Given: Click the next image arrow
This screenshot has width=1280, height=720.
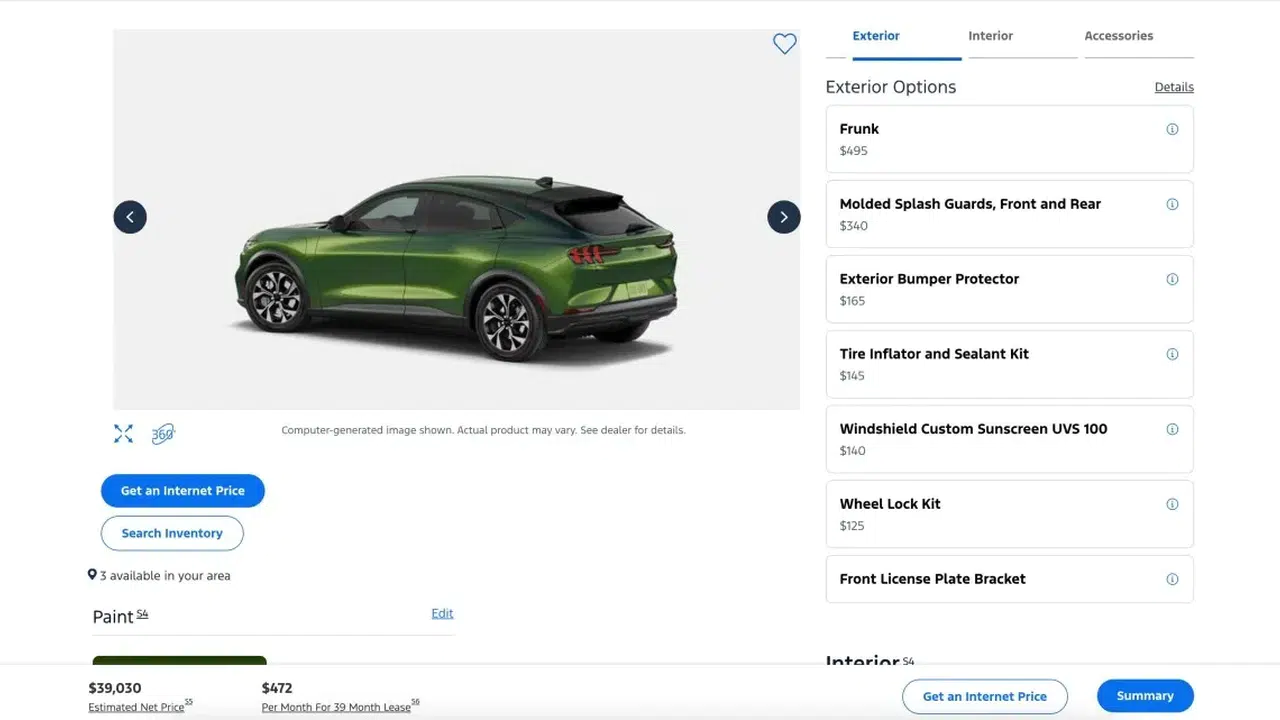Looking at the screenshot, I should click(784, 216).
